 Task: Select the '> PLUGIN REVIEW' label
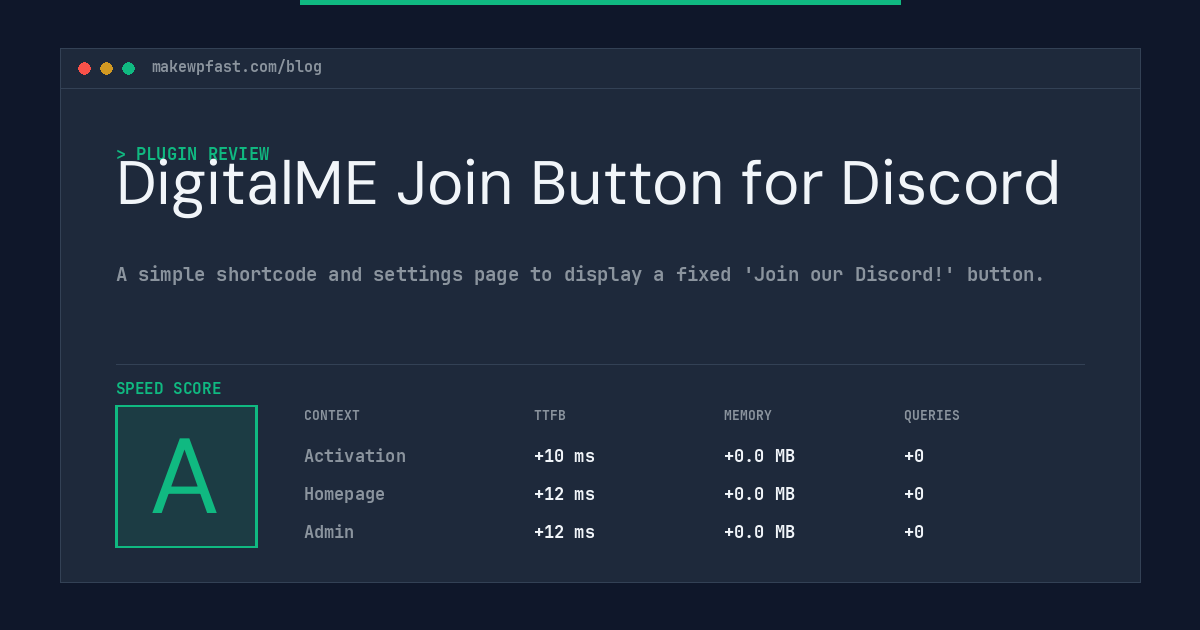click(x=193, y=154)
